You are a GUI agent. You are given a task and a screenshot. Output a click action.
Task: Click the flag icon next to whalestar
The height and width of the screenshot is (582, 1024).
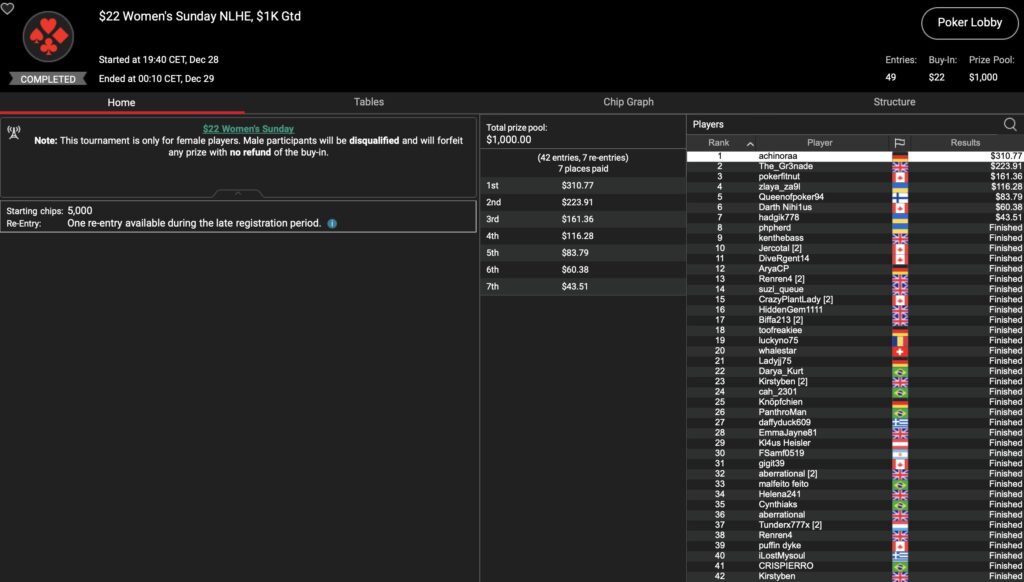(899, 351)
